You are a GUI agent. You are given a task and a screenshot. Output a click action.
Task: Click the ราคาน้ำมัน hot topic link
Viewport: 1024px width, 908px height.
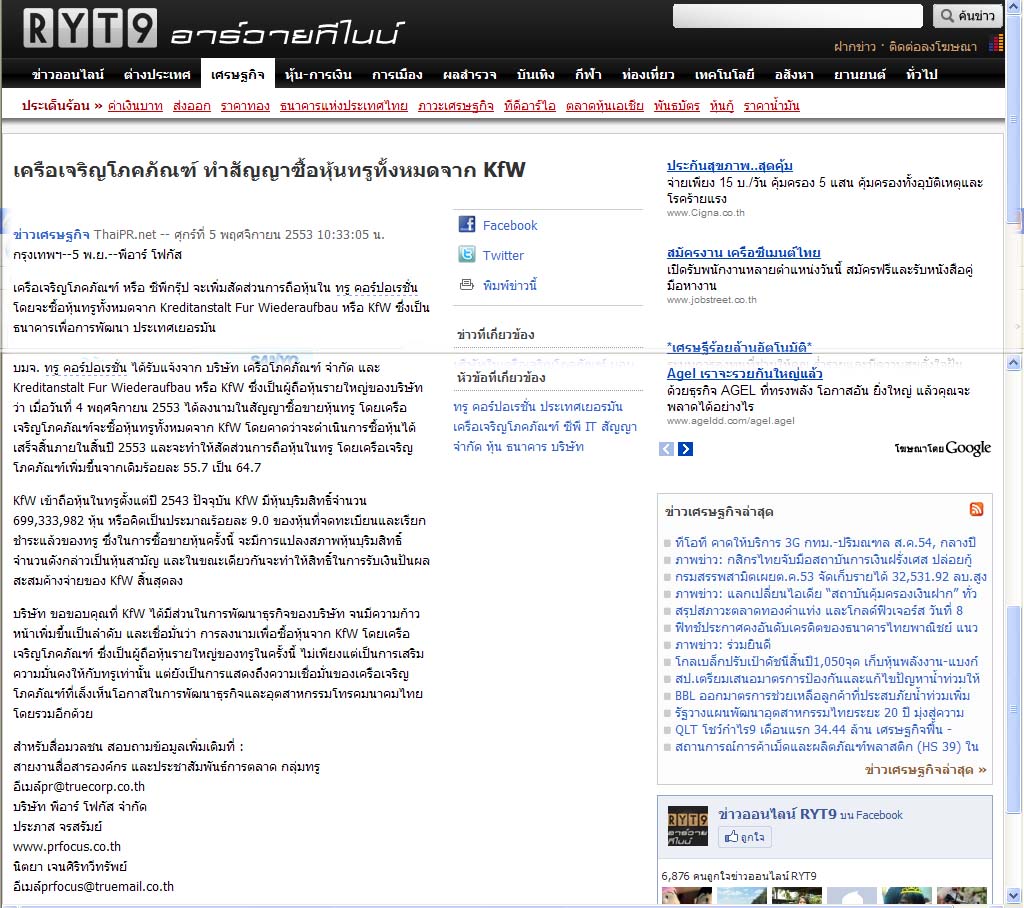click(771, 105)
